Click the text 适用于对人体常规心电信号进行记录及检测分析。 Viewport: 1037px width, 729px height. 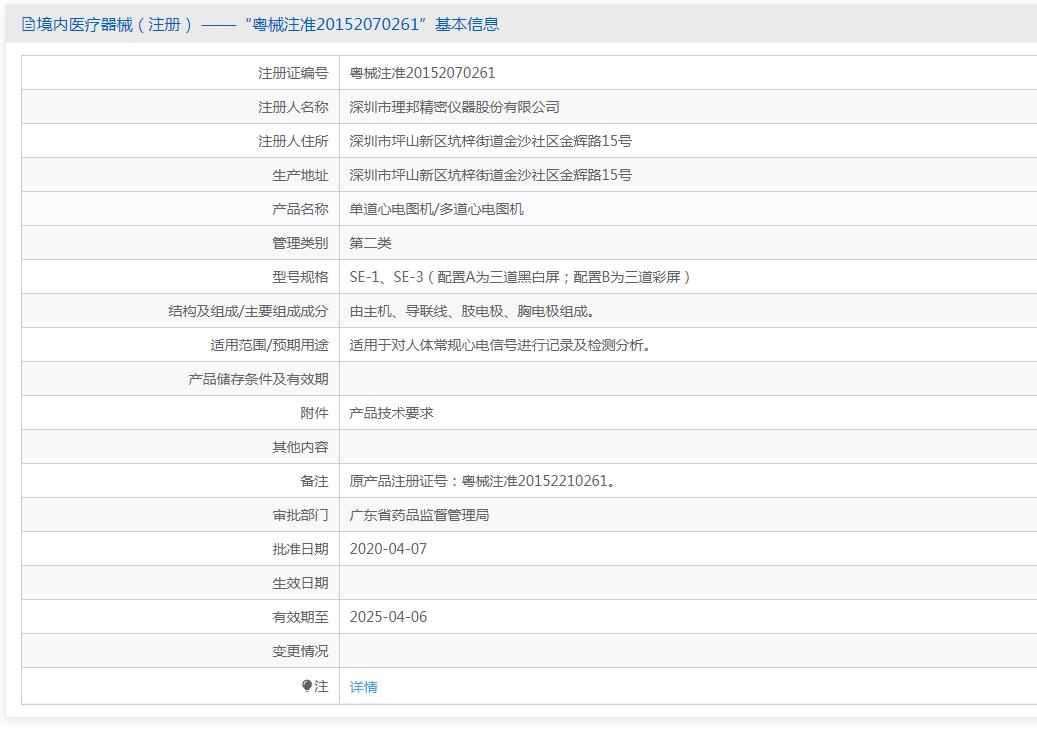(x=499, y=345)
